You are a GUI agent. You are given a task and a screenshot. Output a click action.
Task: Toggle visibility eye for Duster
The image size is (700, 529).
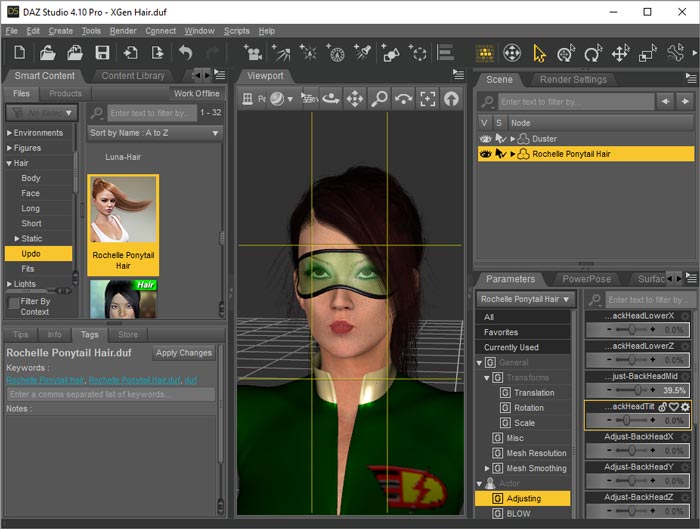click(485, 139)
